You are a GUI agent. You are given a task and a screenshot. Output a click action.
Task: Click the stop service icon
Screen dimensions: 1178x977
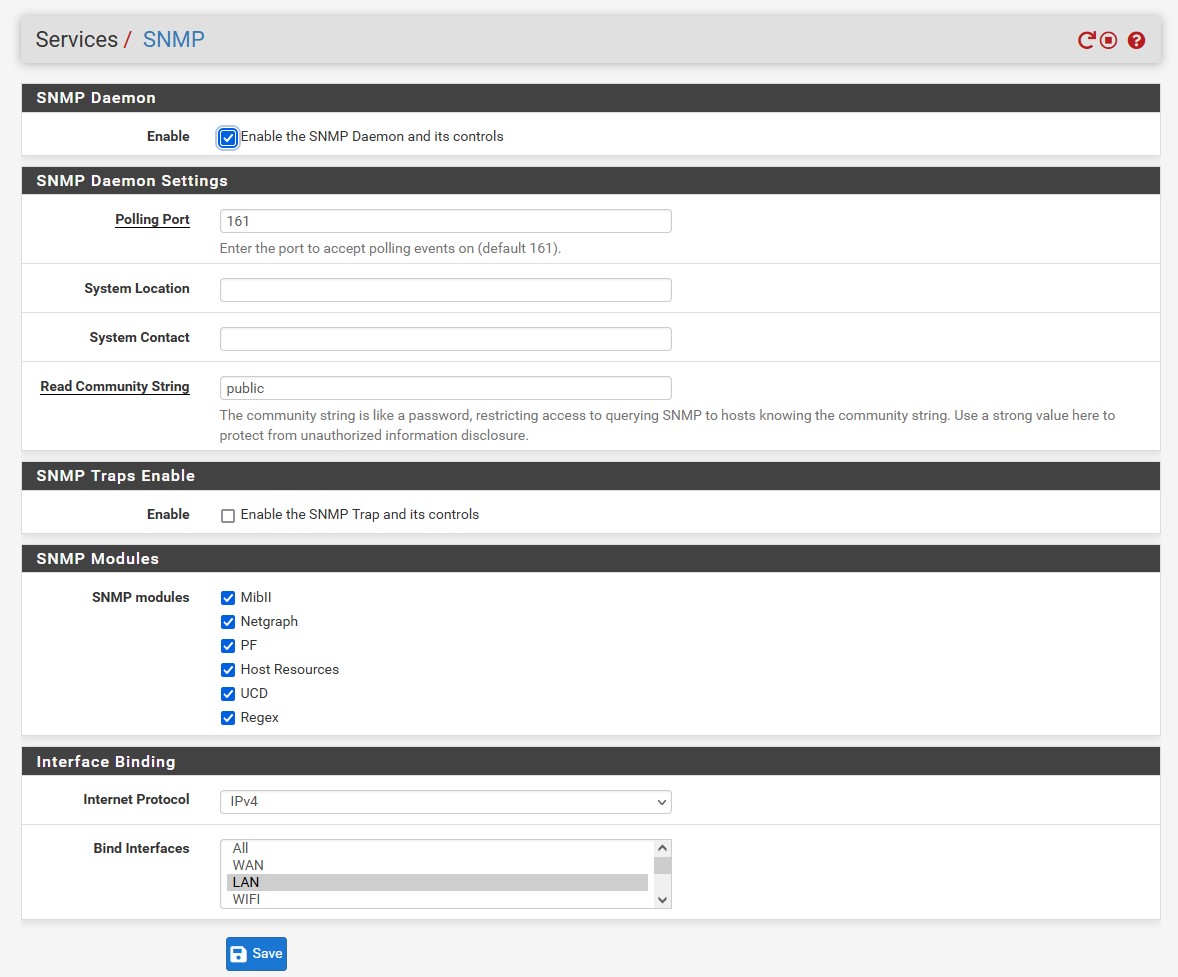tap(1108, 41)
